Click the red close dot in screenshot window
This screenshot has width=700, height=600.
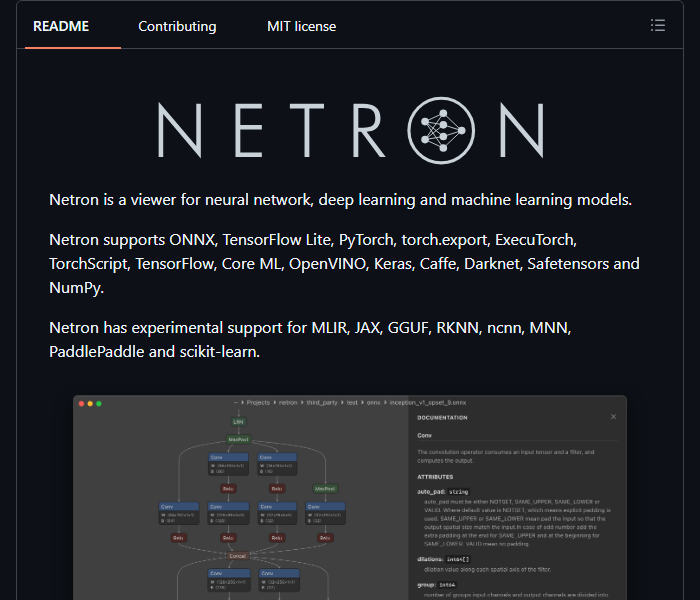[x=81, y=404]
